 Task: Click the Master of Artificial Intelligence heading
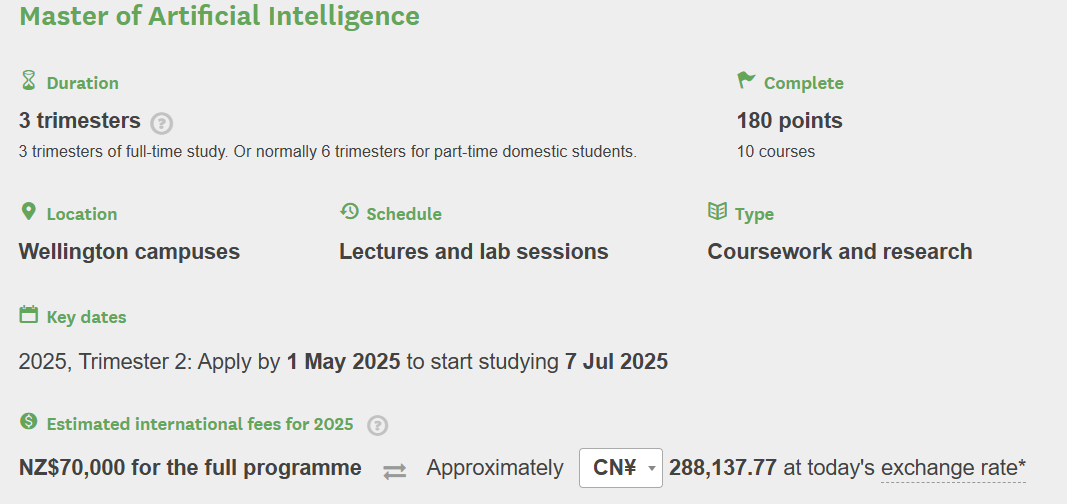point(220,16)
